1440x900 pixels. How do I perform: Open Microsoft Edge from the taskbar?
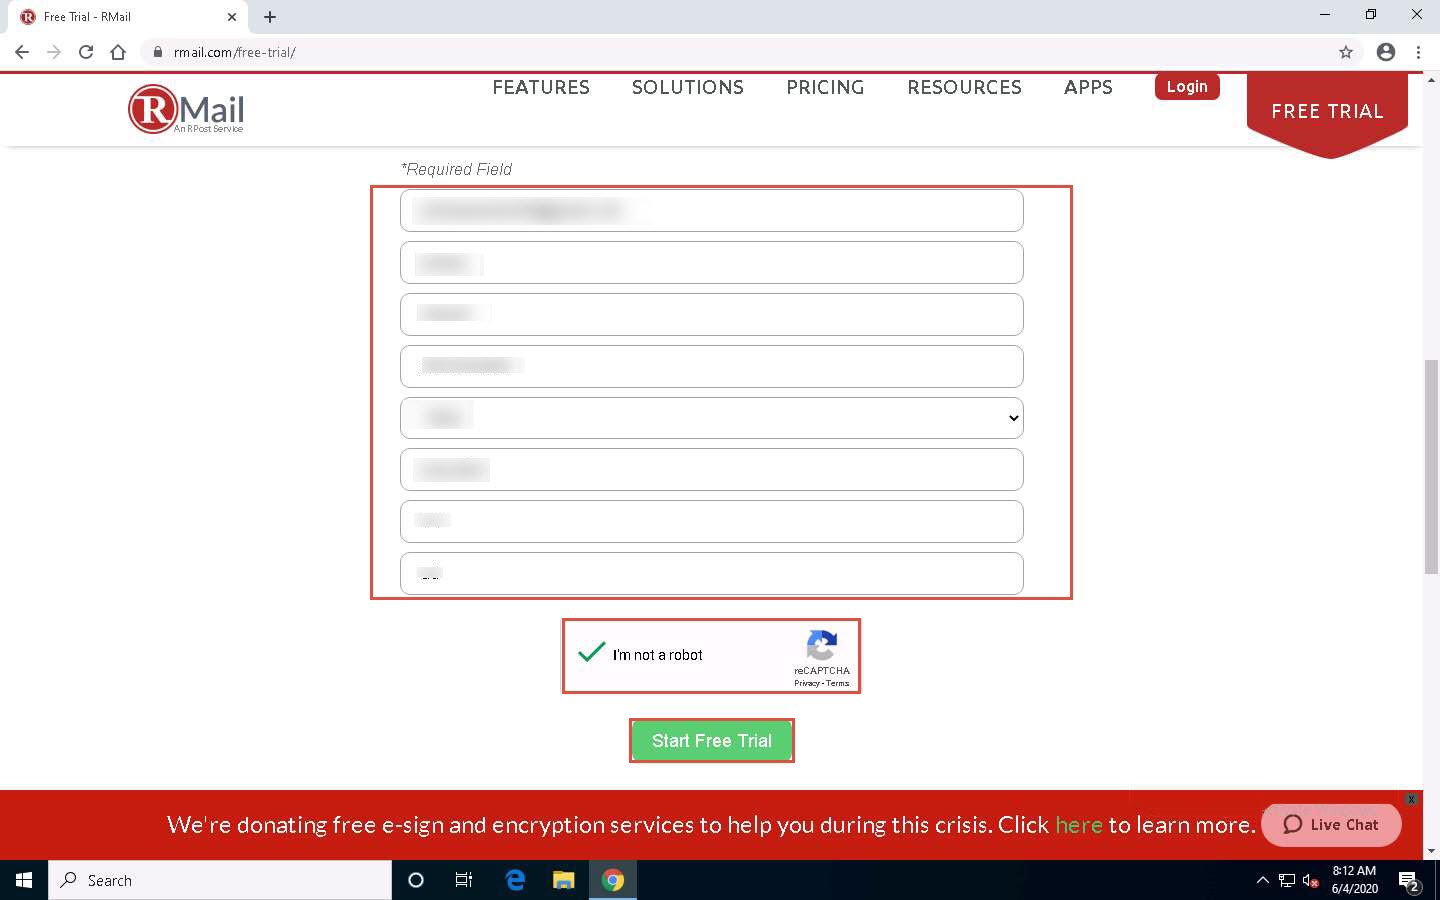coord(515,880)
